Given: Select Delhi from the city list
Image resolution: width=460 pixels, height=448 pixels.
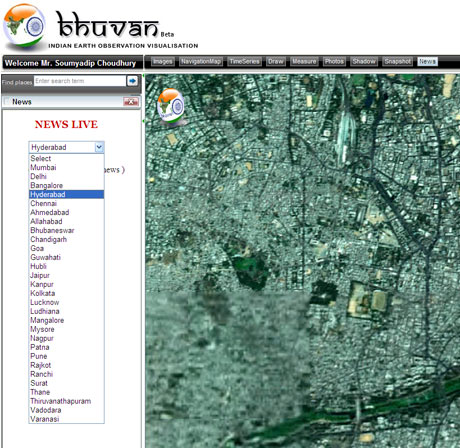Looking at the screenshot, I should coord(67,176).
